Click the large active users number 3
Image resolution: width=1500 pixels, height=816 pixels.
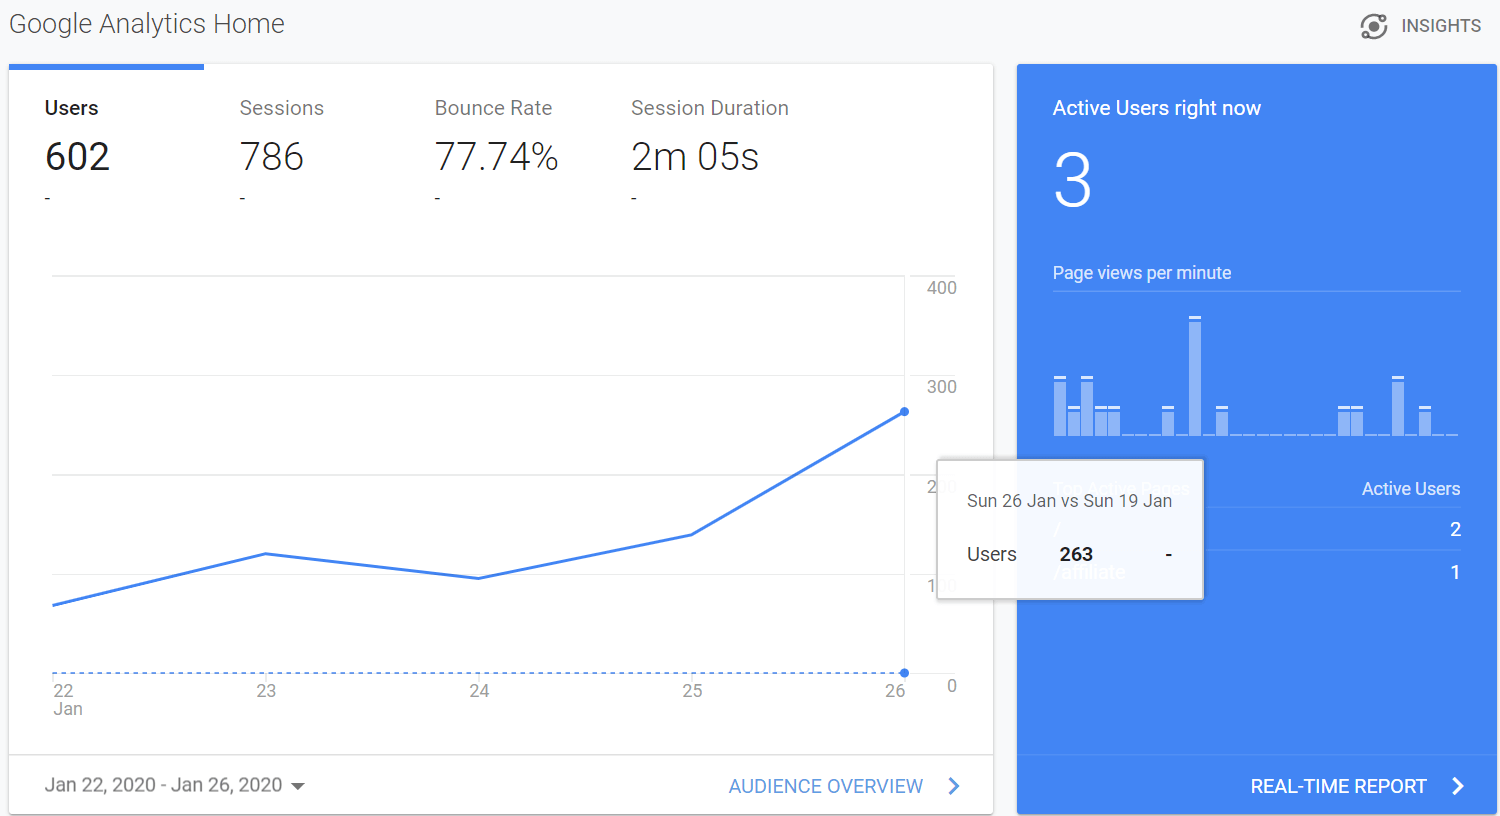tap(1072, 181)
